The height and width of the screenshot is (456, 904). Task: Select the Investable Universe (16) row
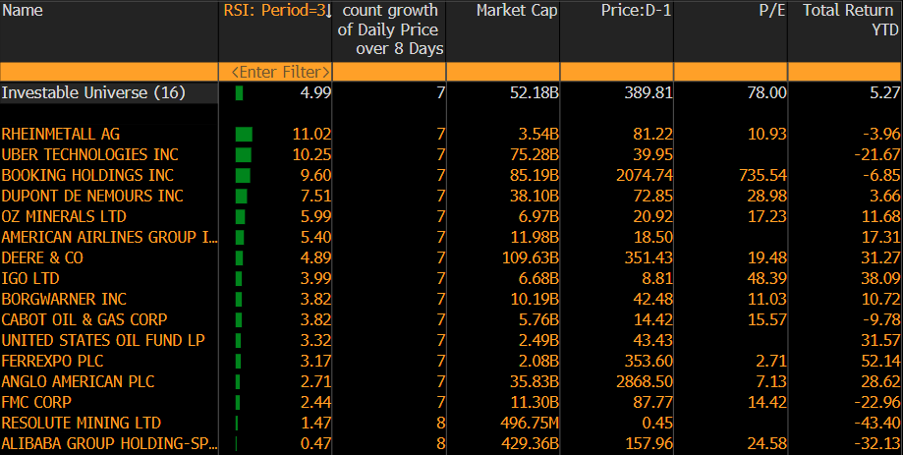[93, 93]
